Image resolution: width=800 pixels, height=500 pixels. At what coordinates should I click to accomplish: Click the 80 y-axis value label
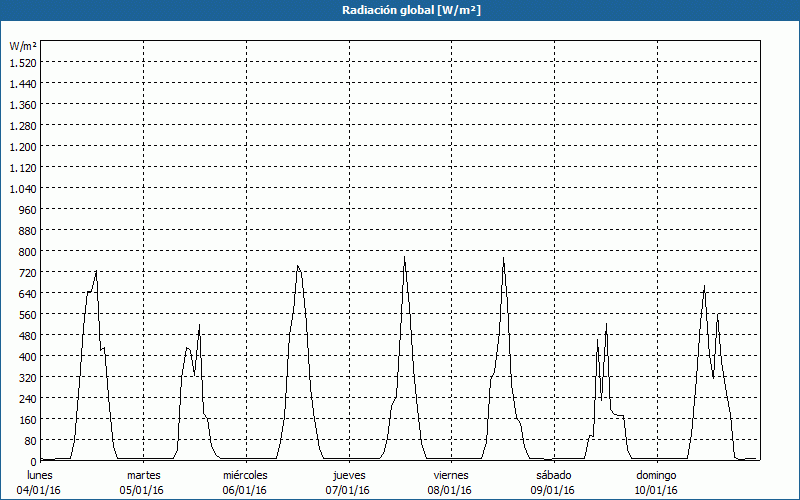pyautogui.click(x=30, y=440)
